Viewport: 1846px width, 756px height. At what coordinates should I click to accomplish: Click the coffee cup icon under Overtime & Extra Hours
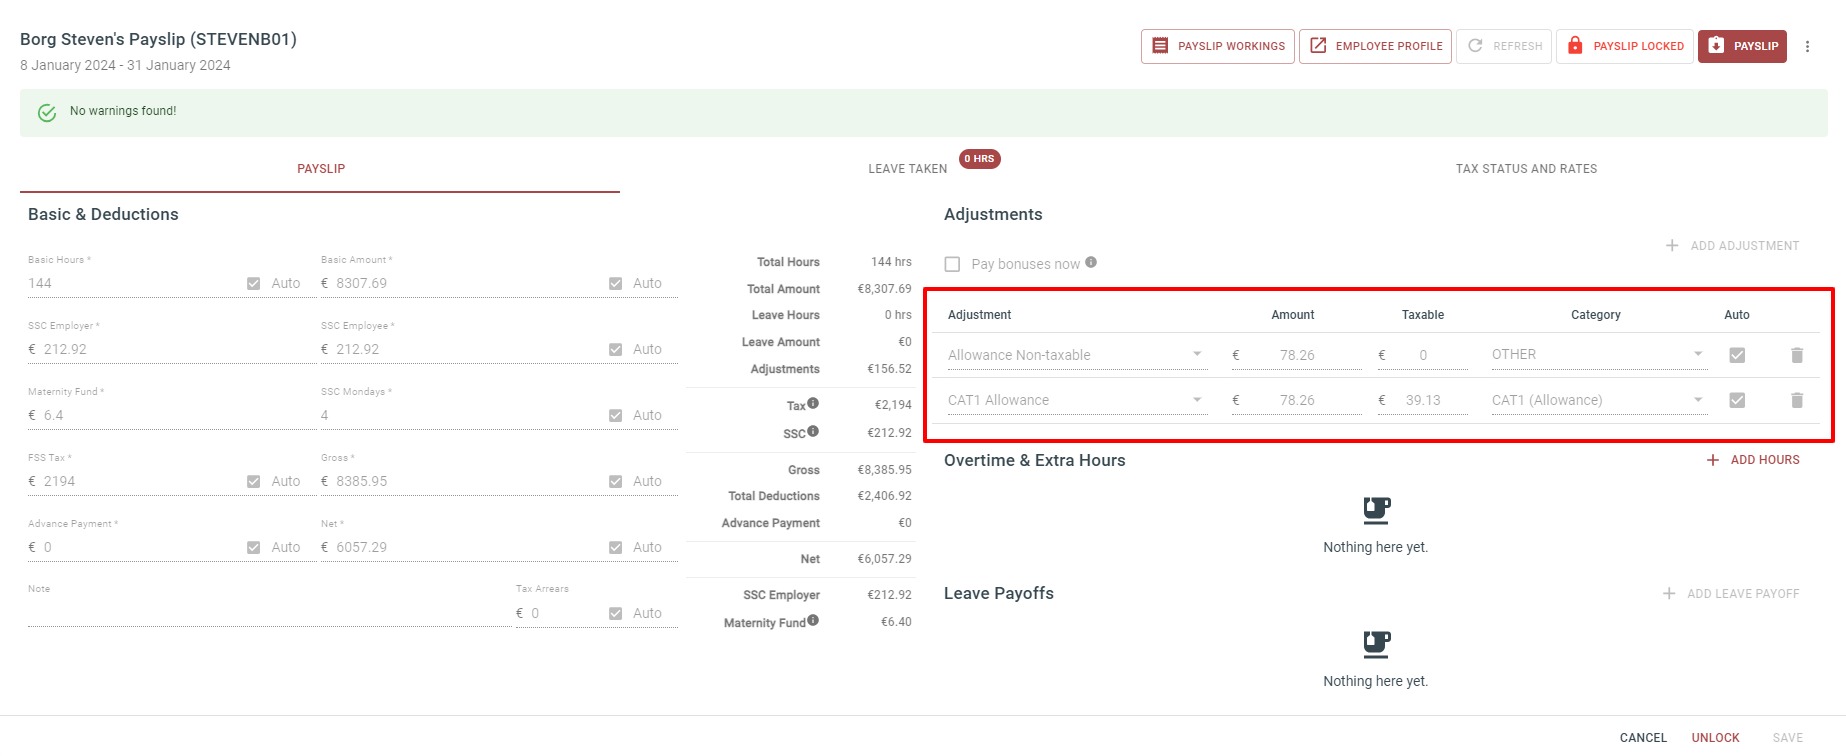[1376, 511]
